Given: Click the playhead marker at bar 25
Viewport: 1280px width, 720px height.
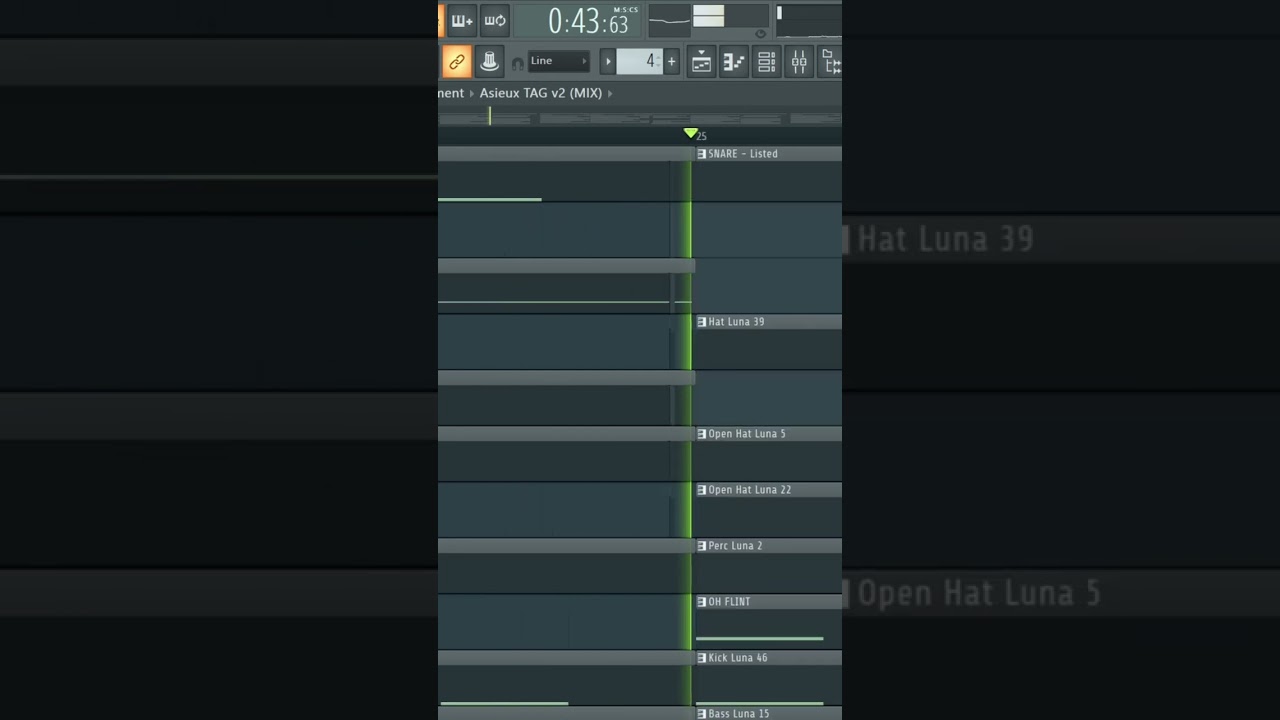Looking at the screenshot, I should 690,133.
